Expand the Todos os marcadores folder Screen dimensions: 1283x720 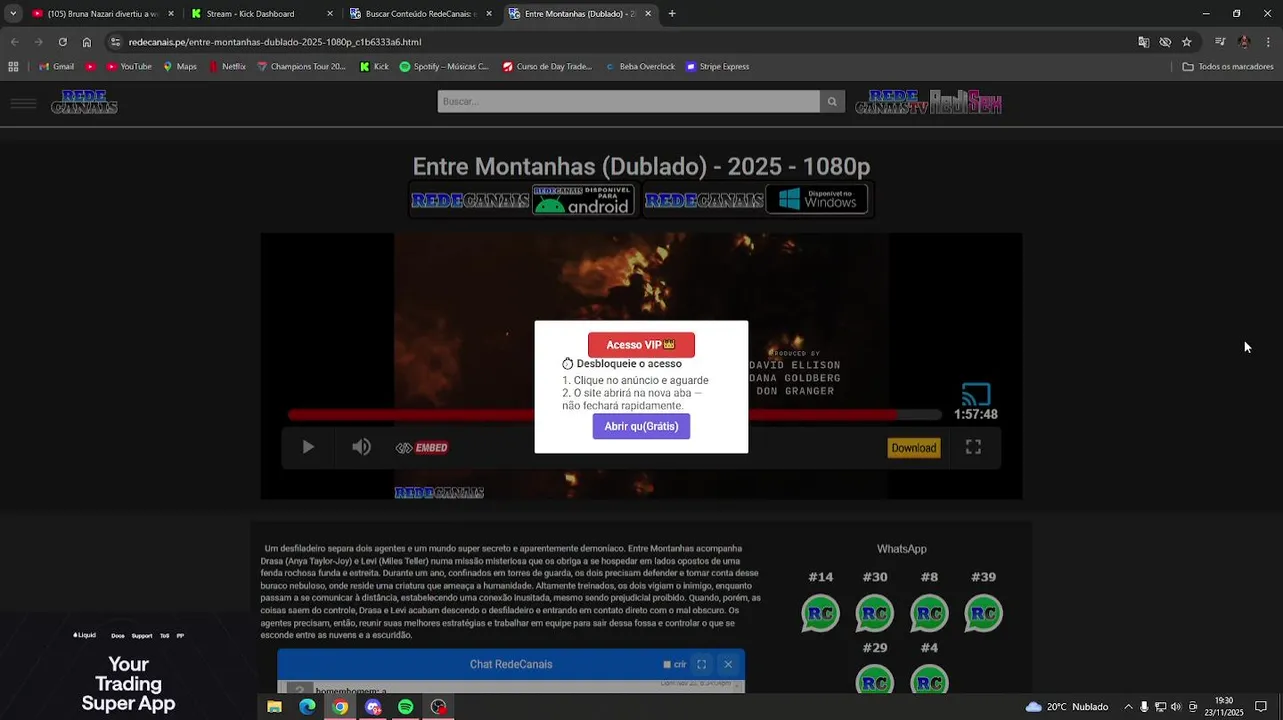point(1228,67)
